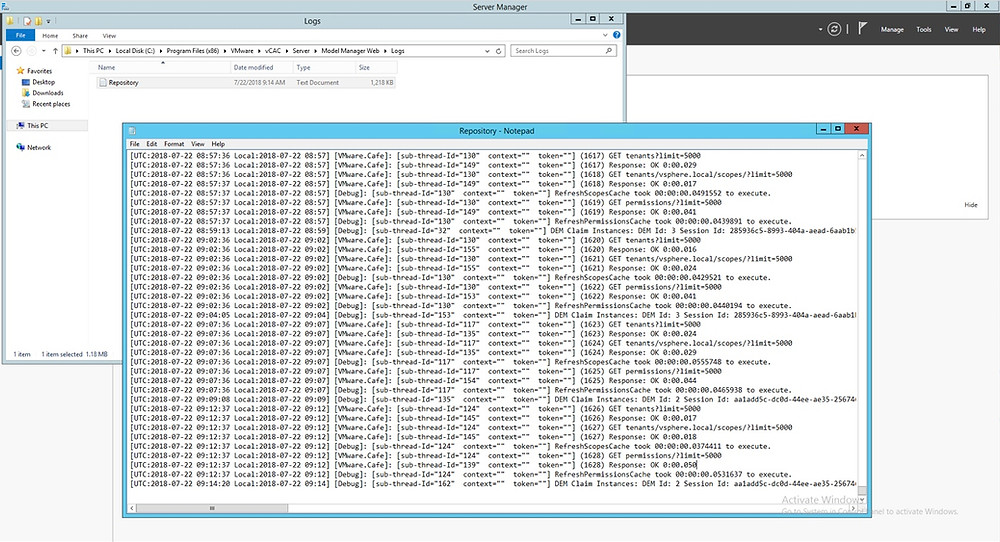
Task: Click the Logs window folder icon
Action: click(10, 21)
